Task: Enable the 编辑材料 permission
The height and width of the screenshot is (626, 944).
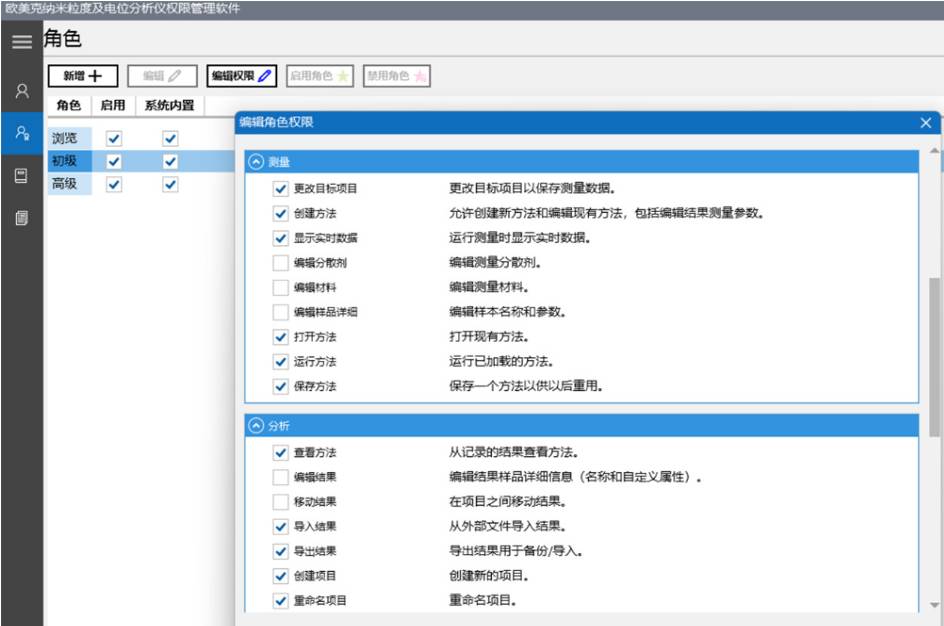Action: (281, 287)
